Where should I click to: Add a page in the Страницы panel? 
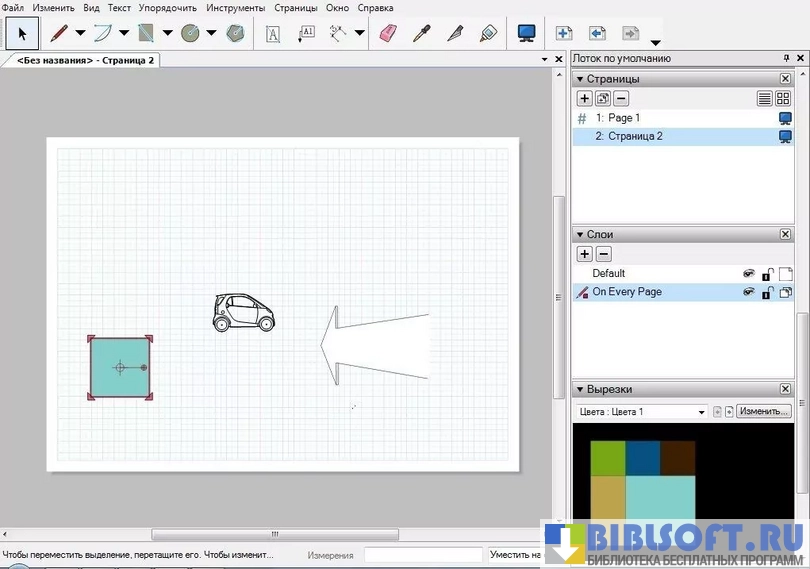585,98
